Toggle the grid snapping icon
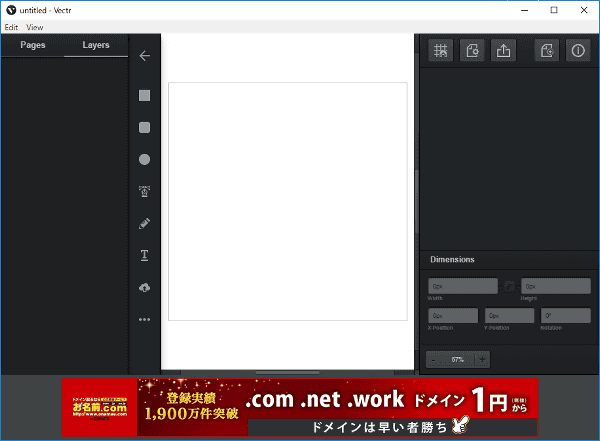This screenshot has height=441, width=600. point(440,51)
